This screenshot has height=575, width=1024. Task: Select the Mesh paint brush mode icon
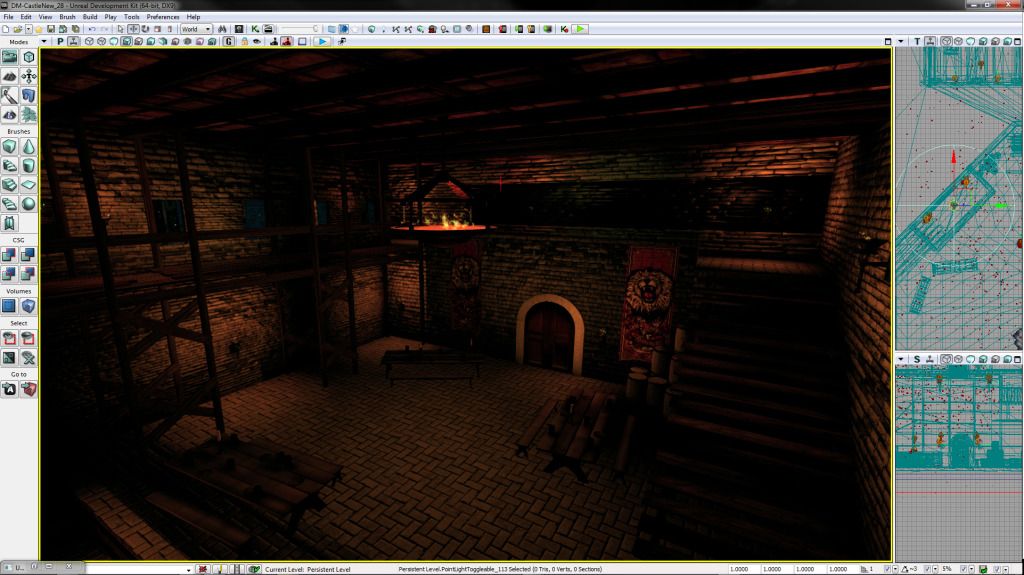(10, 95)
